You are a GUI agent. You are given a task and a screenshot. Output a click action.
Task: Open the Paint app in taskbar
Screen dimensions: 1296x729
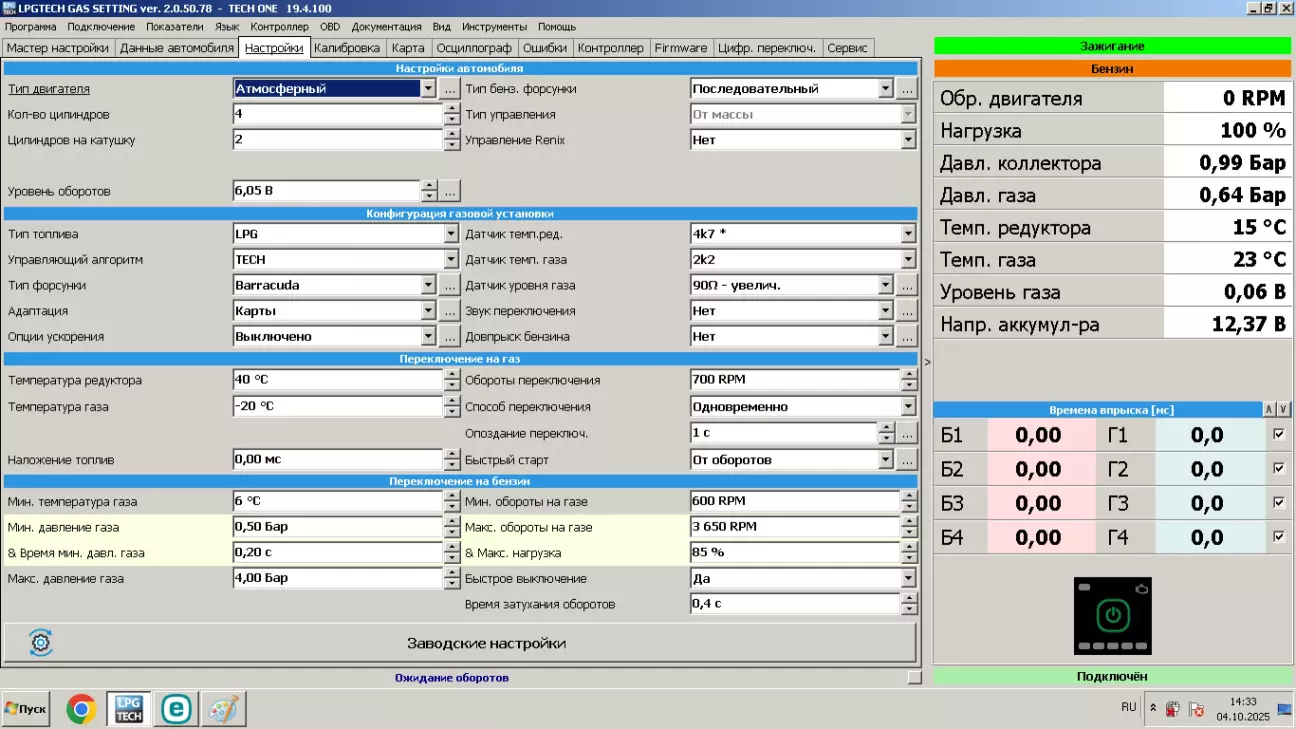click(223, 709)
